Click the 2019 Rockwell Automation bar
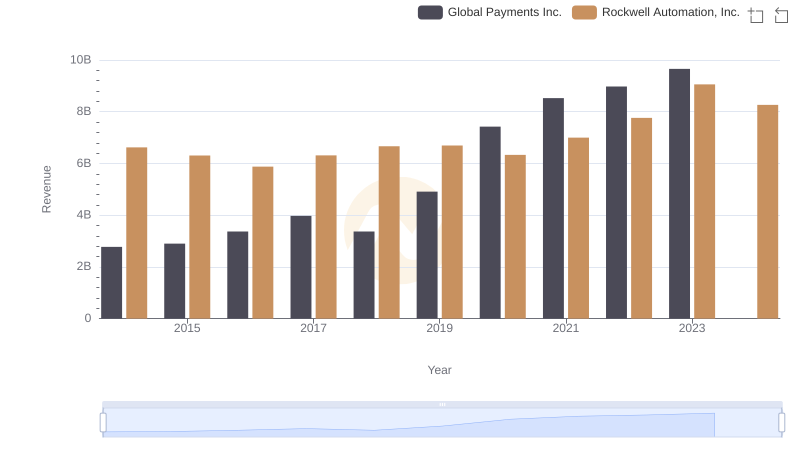The image size is (800, 461). [452, 232]
